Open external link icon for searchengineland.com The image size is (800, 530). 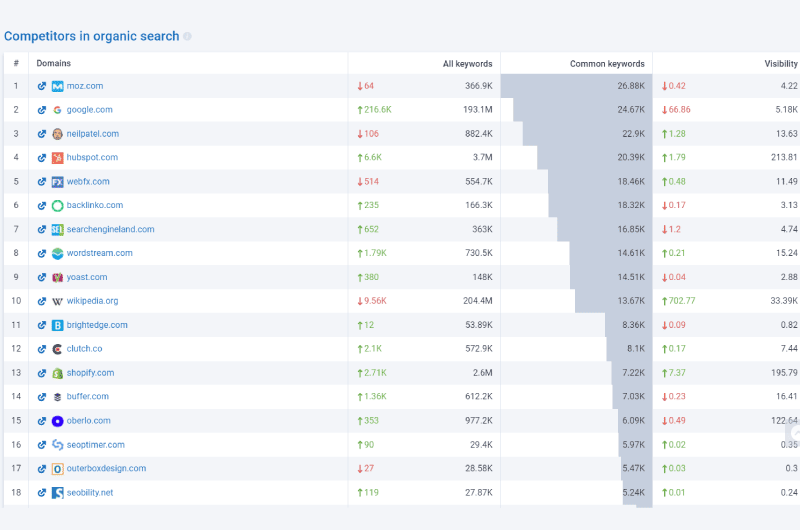click(42, 230)
